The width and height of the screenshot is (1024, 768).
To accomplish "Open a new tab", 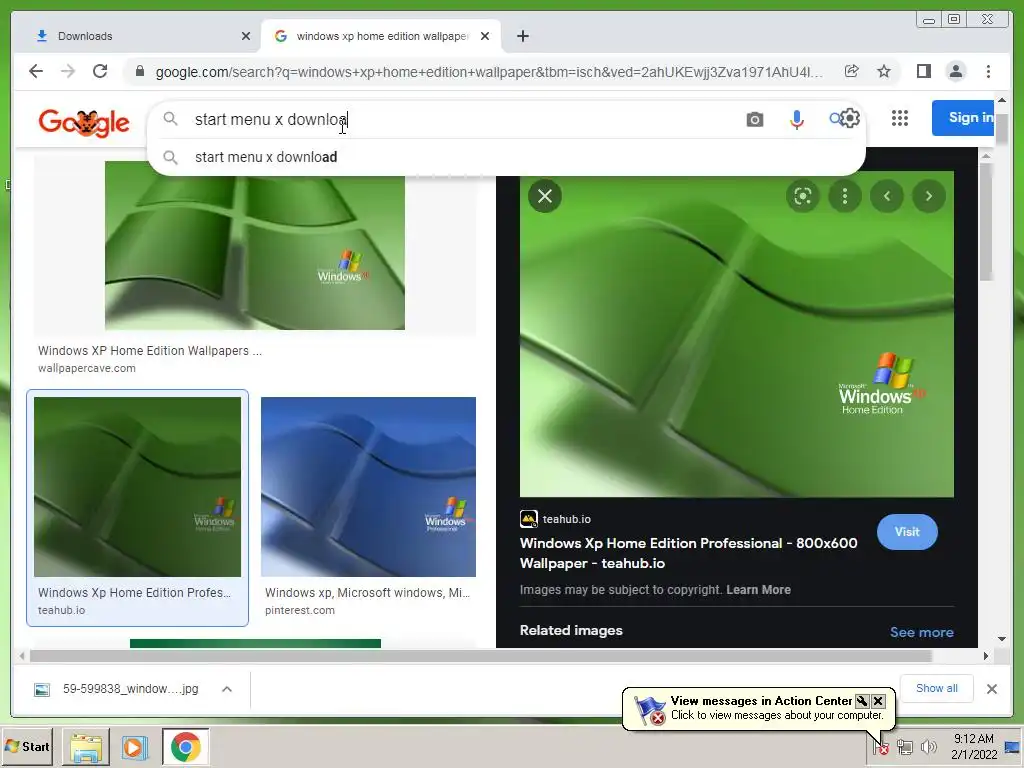I will [522, 36].
